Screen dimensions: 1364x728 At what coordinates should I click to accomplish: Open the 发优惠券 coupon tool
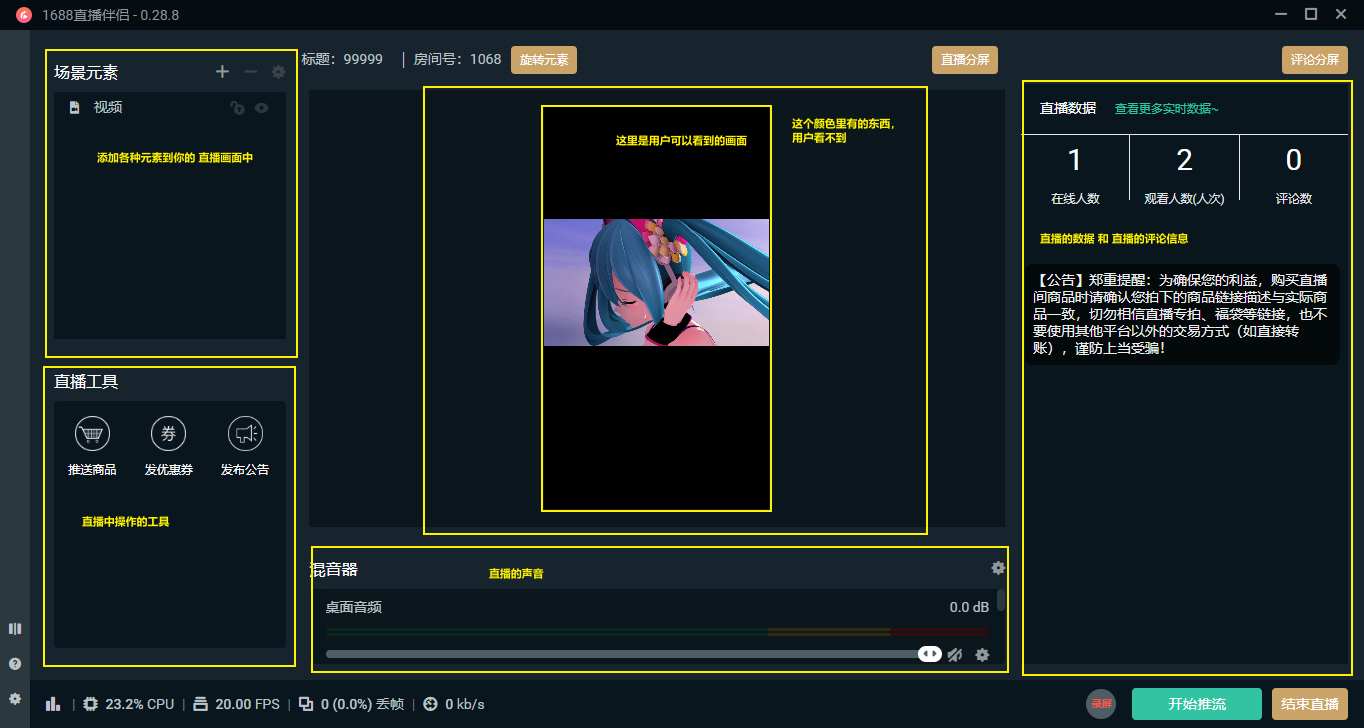pos(168,434)
